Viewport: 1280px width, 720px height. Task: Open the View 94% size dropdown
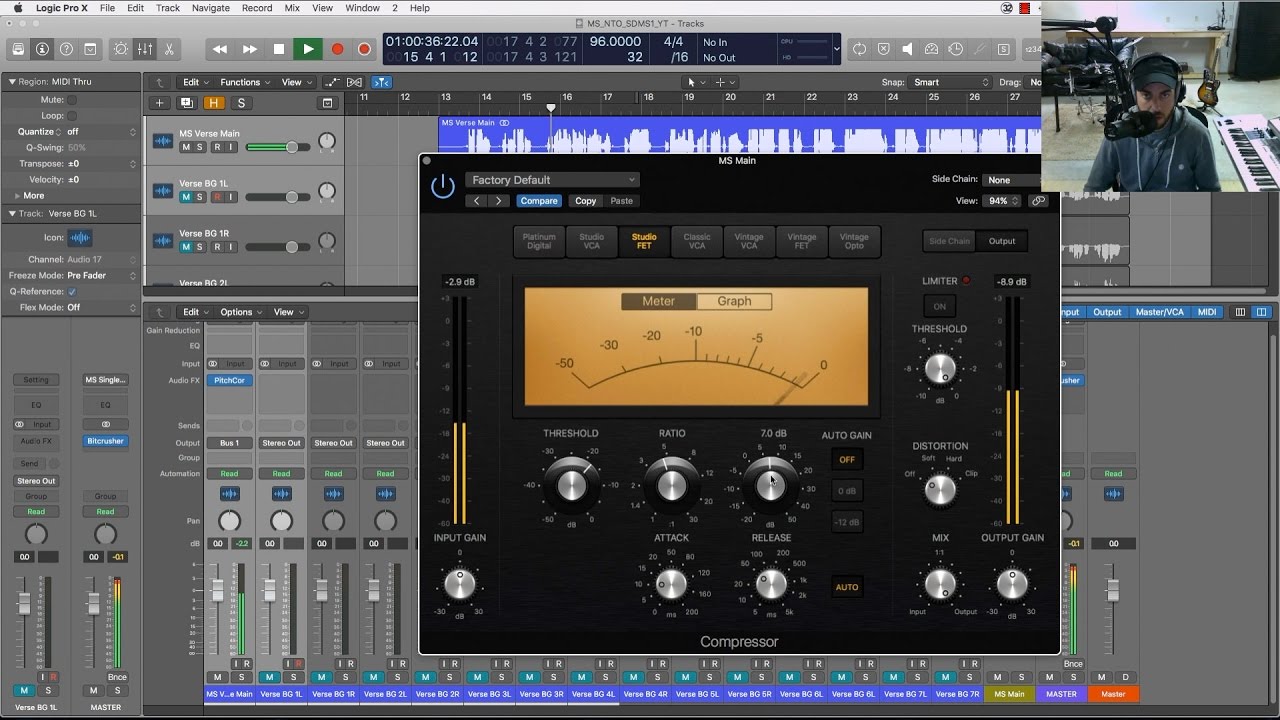tap(1001, 201)
